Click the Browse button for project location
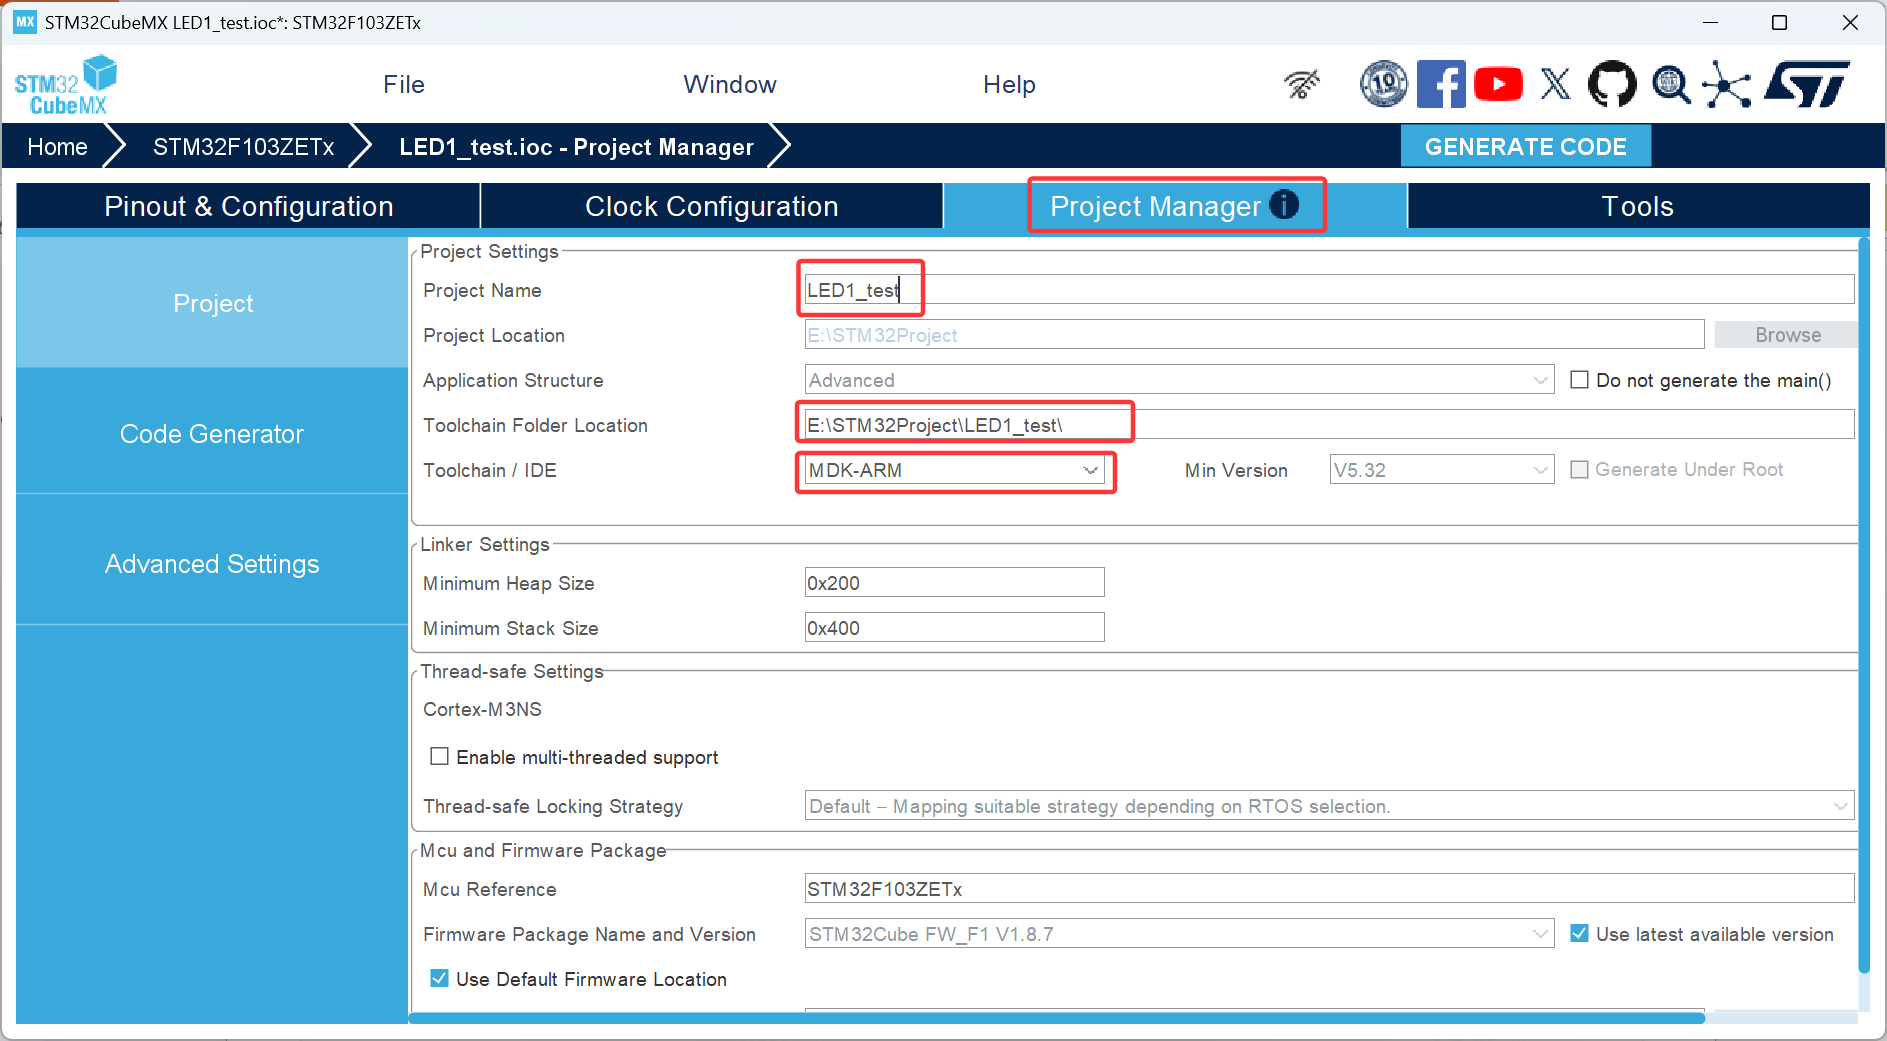 tap(1787, 335)
